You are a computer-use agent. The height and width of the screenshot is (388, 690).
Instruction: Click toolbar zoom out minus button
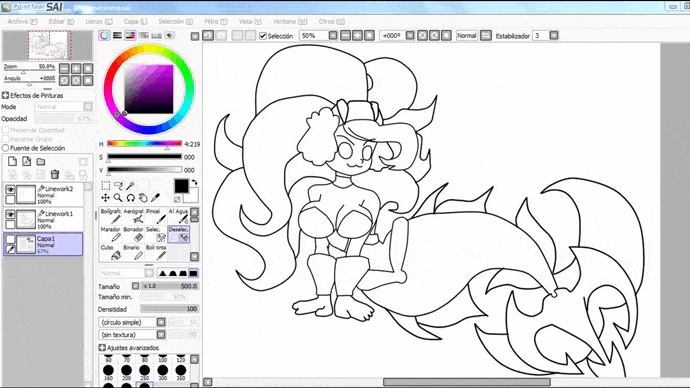tap(345, 36)
